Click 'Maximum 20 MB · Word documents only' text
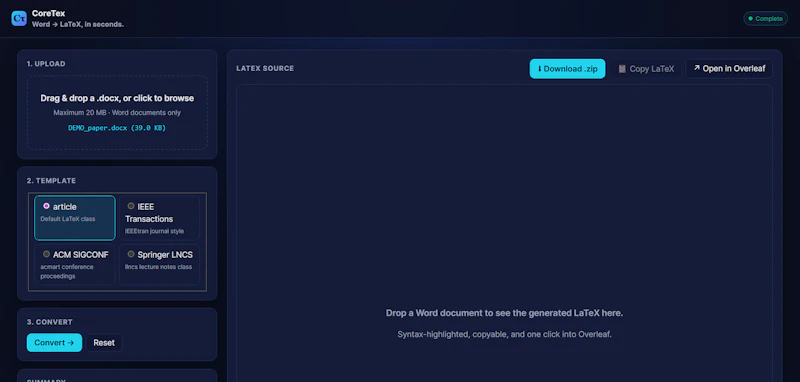800x382 pixels. (x=117, y=113)
